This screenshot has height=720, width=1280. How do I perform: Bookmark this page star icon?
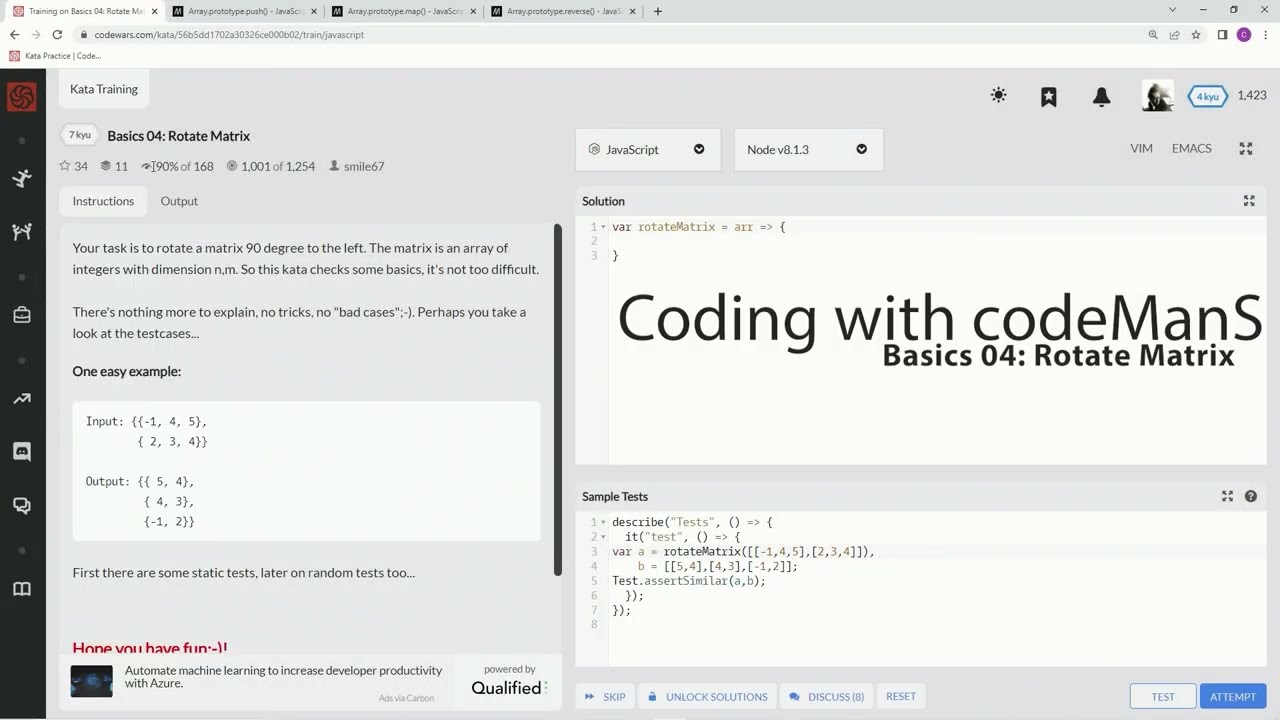[1196, 34]
